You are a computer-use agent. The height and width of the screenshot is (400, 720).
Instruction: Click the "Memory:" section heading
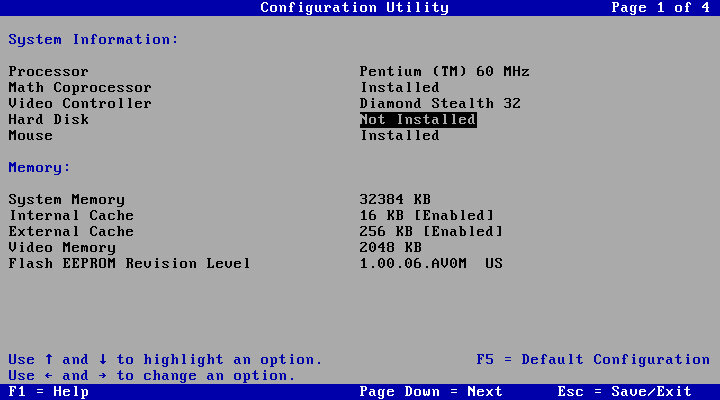coord(40,168)
